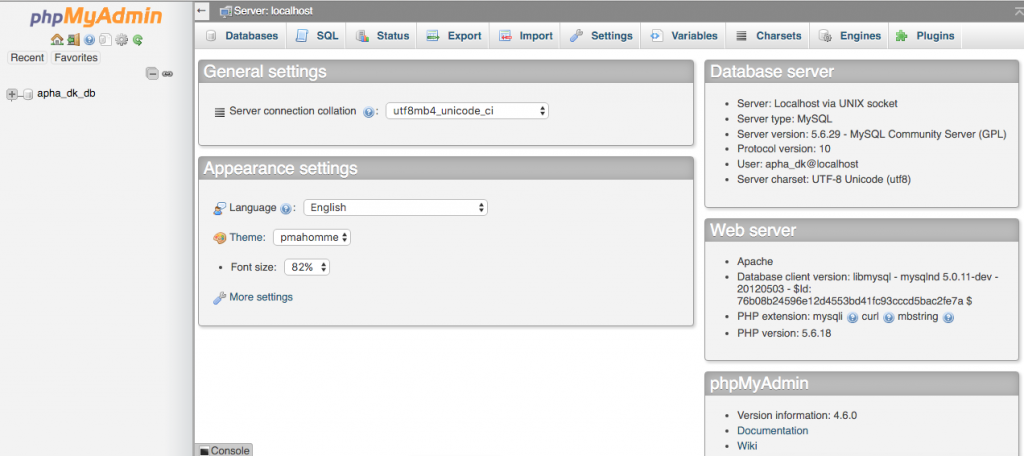Switch to the SQL tab
1024x456 pixels.
click(x=317, y=36)
